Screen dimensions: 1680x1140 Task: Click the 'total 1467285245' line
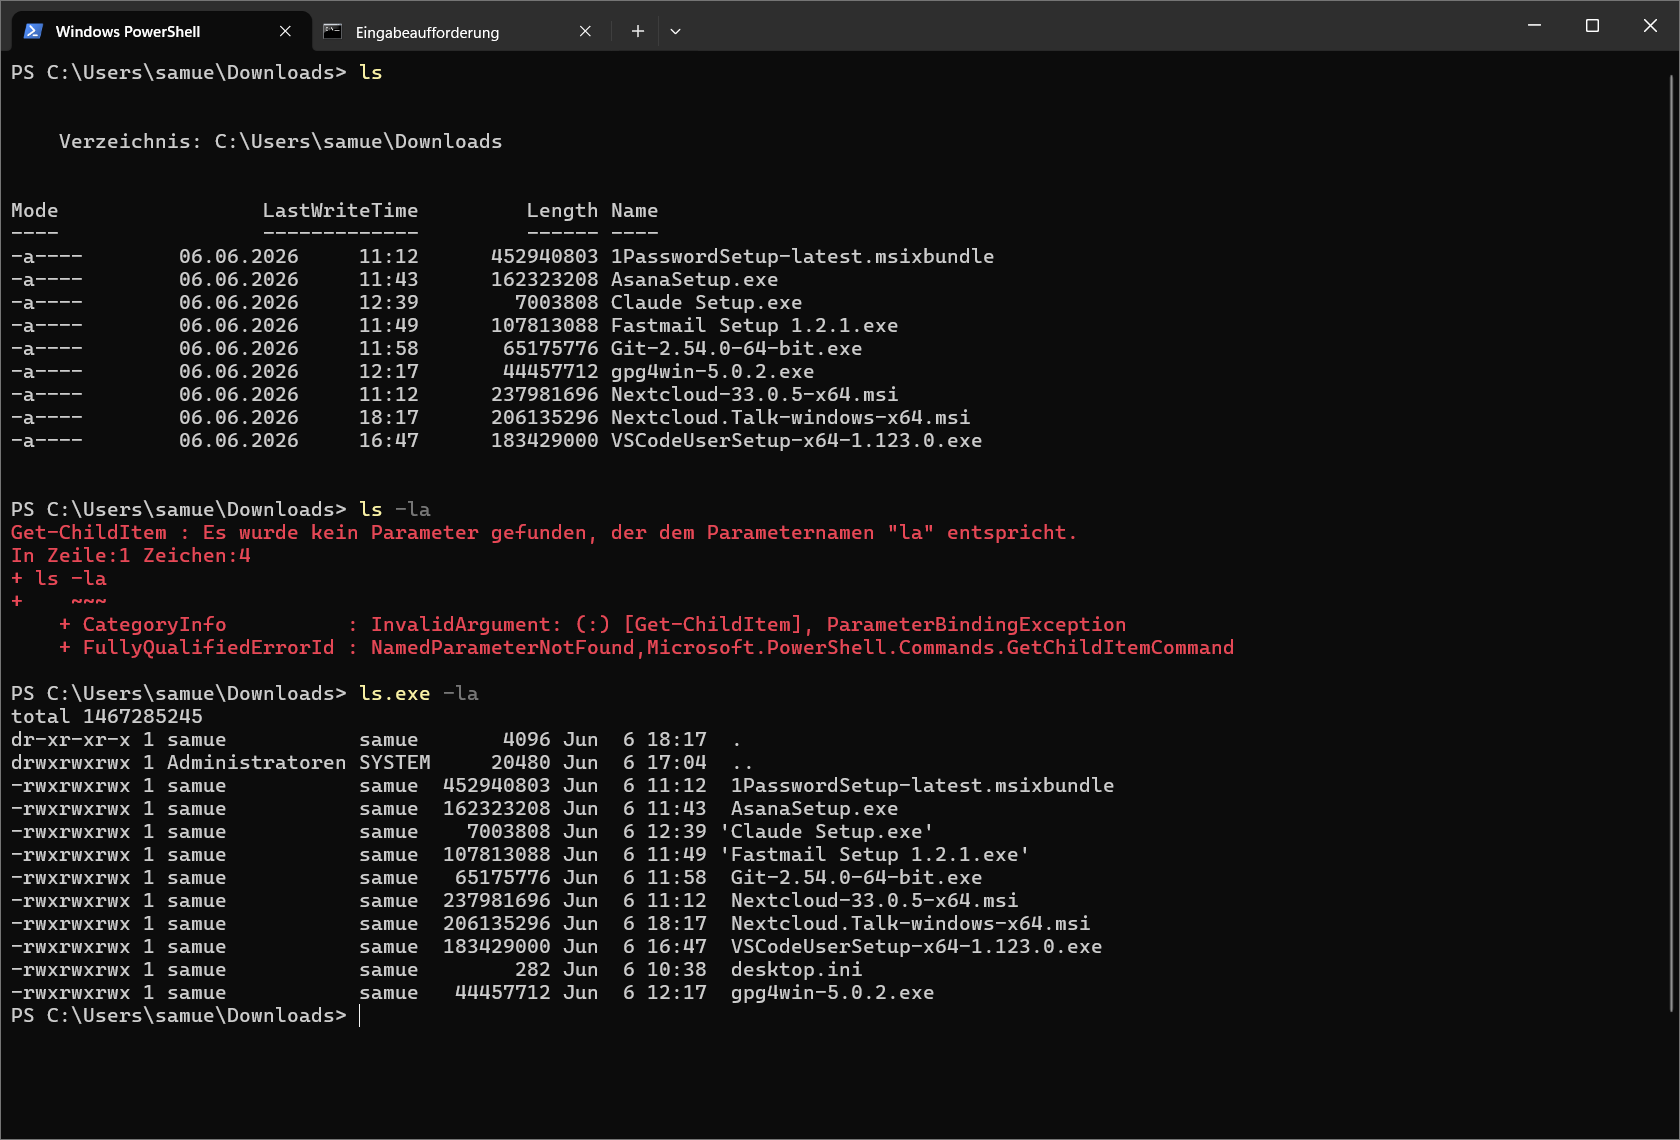coord(106,716)
